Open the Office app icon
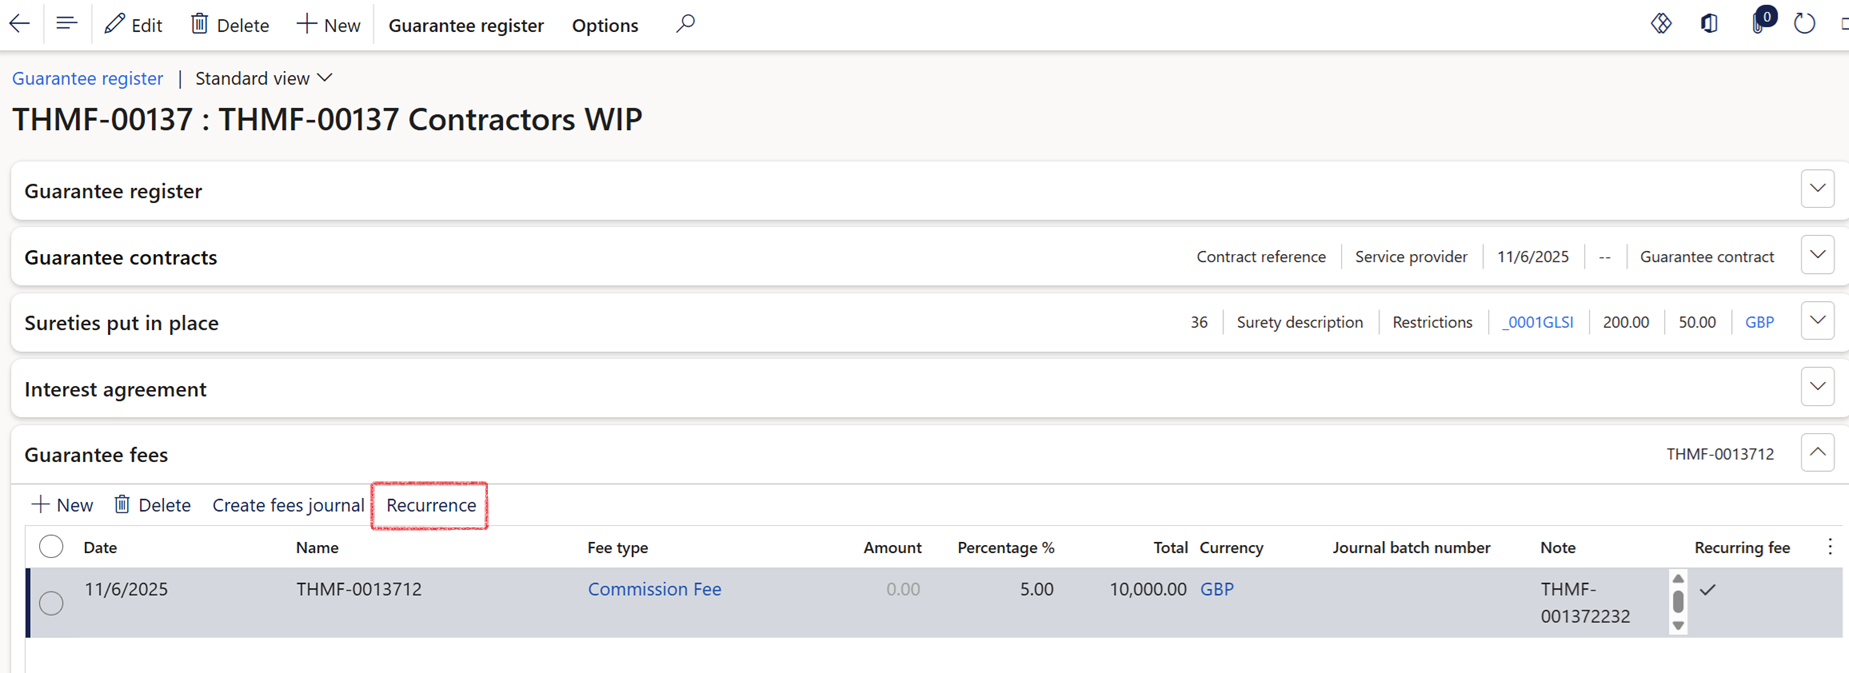The width and height of the screenshot is (1849, 673). 1709,24
